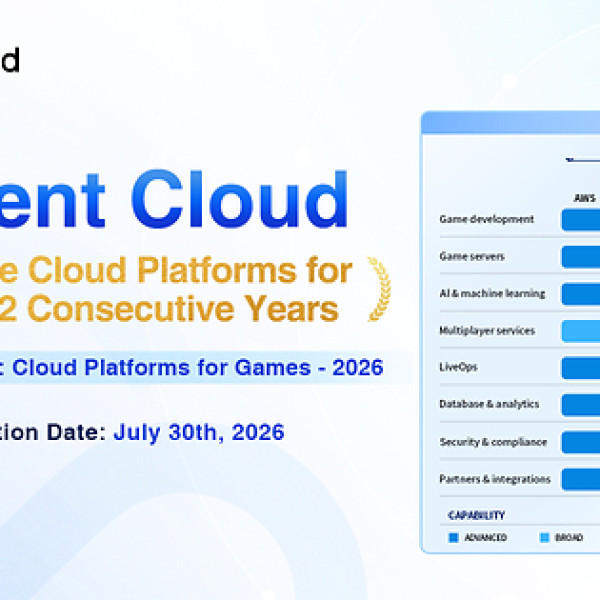Click the AWS bar for Partners & integrations

point(581,479)
